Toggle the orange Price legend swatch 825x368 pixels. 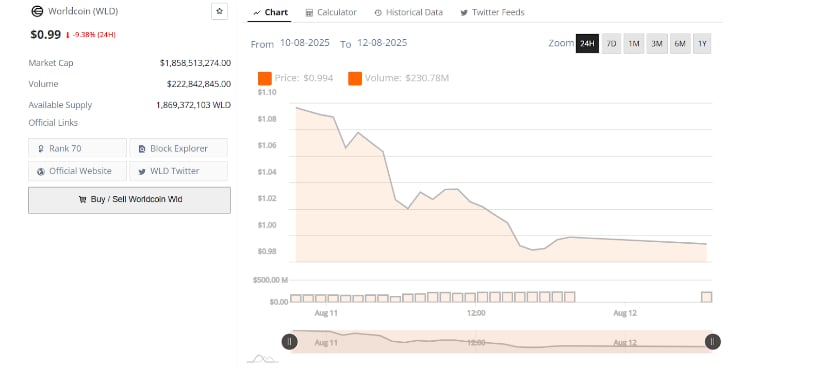coord(265,78)
